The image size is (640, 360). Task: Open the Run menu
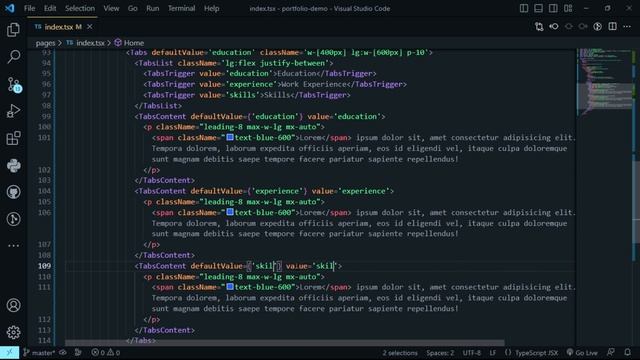153,8
